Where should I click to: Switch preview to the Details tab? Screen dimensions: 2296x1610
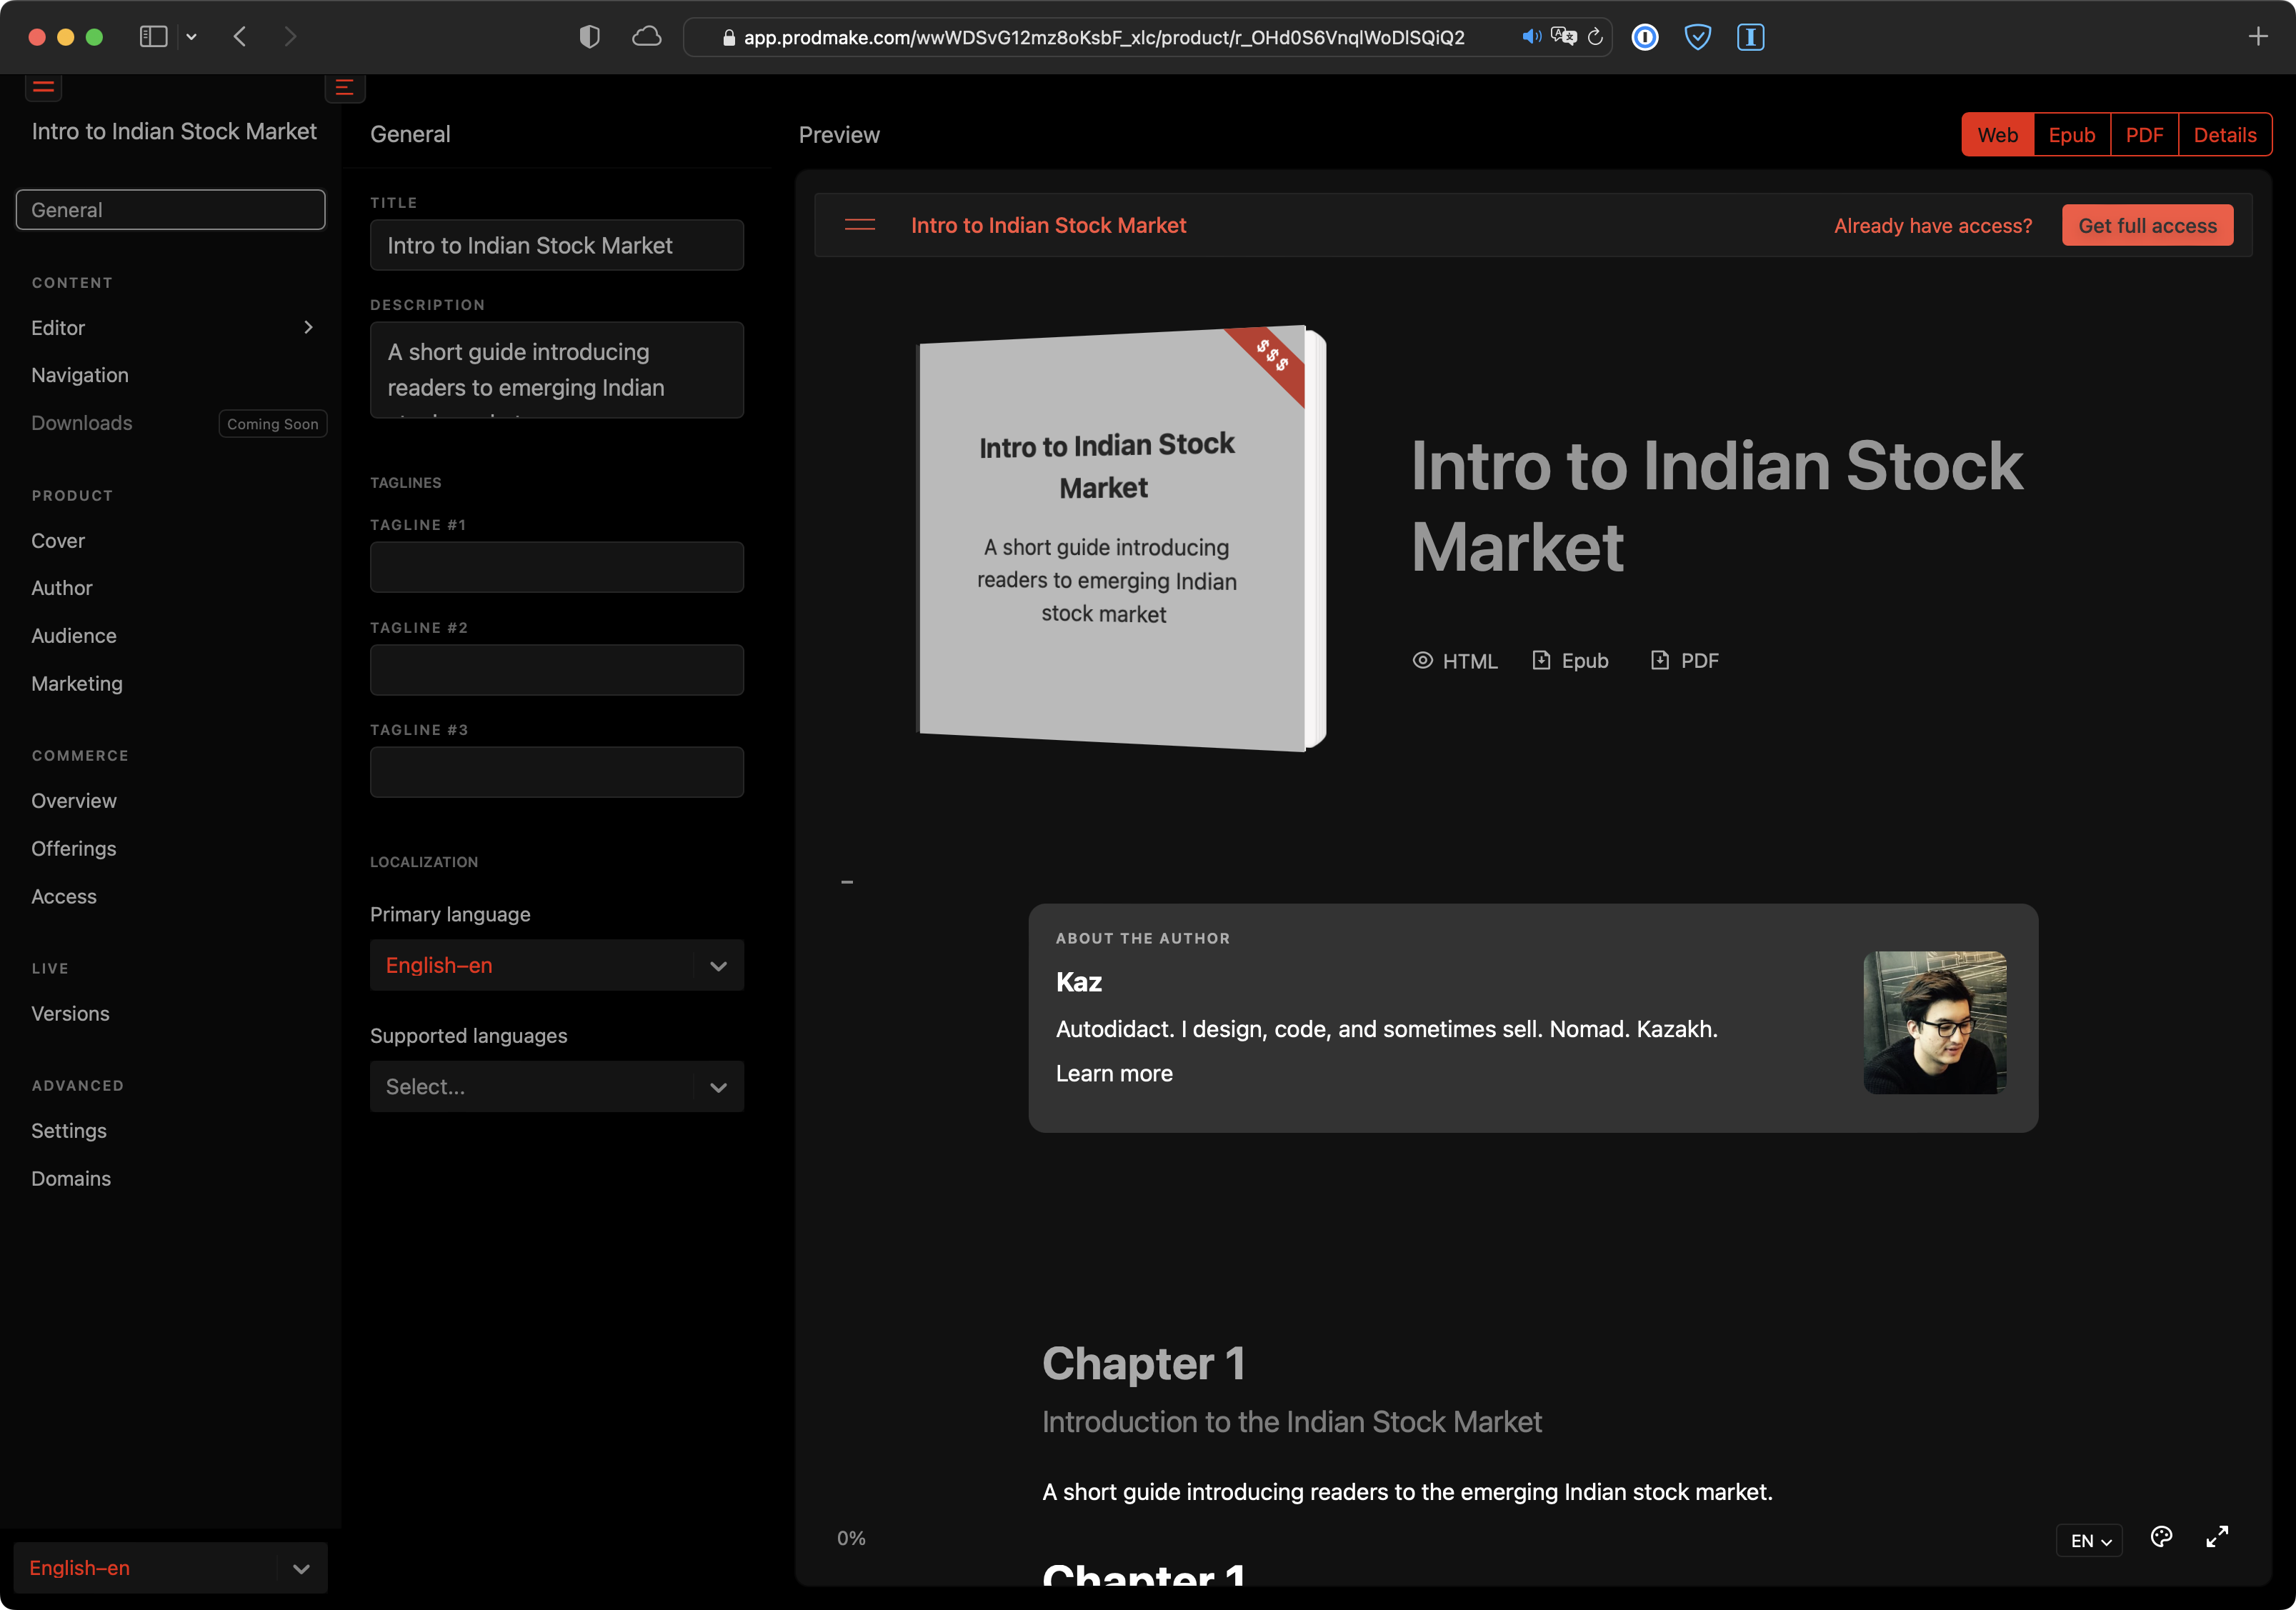coord(2224,135)
